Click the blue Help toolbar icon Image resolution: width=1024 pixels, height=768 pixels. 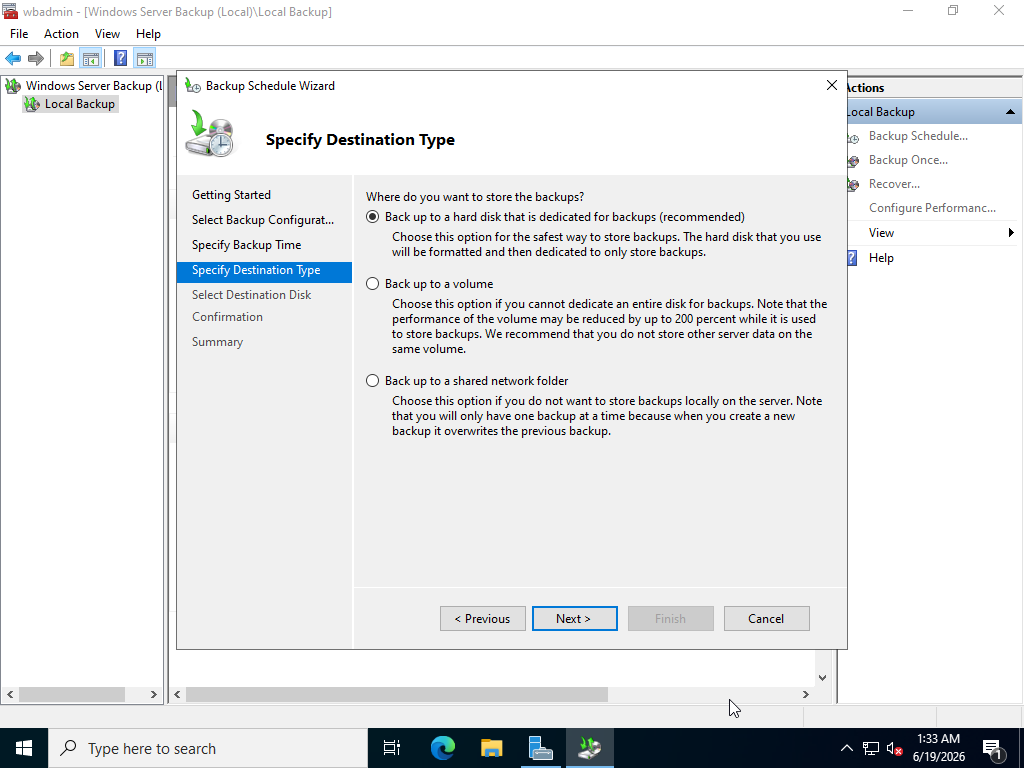point(120,59)
